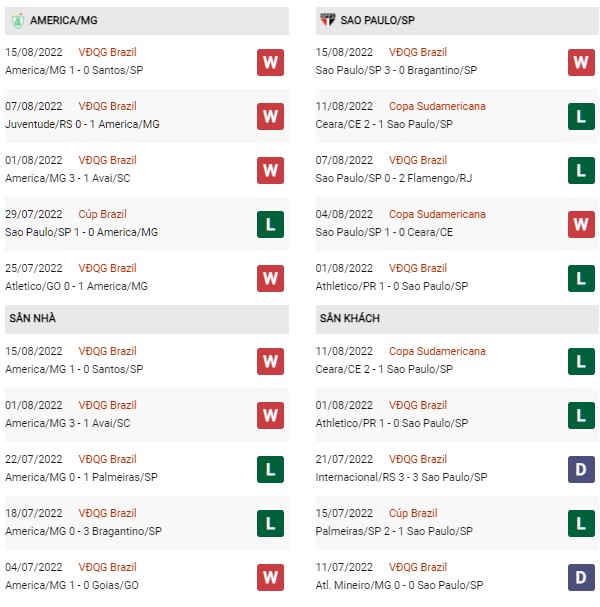Click W badge for America/MG 1-0 Goias/GO
Screen dimensions: 600x607
pos(270,578)
